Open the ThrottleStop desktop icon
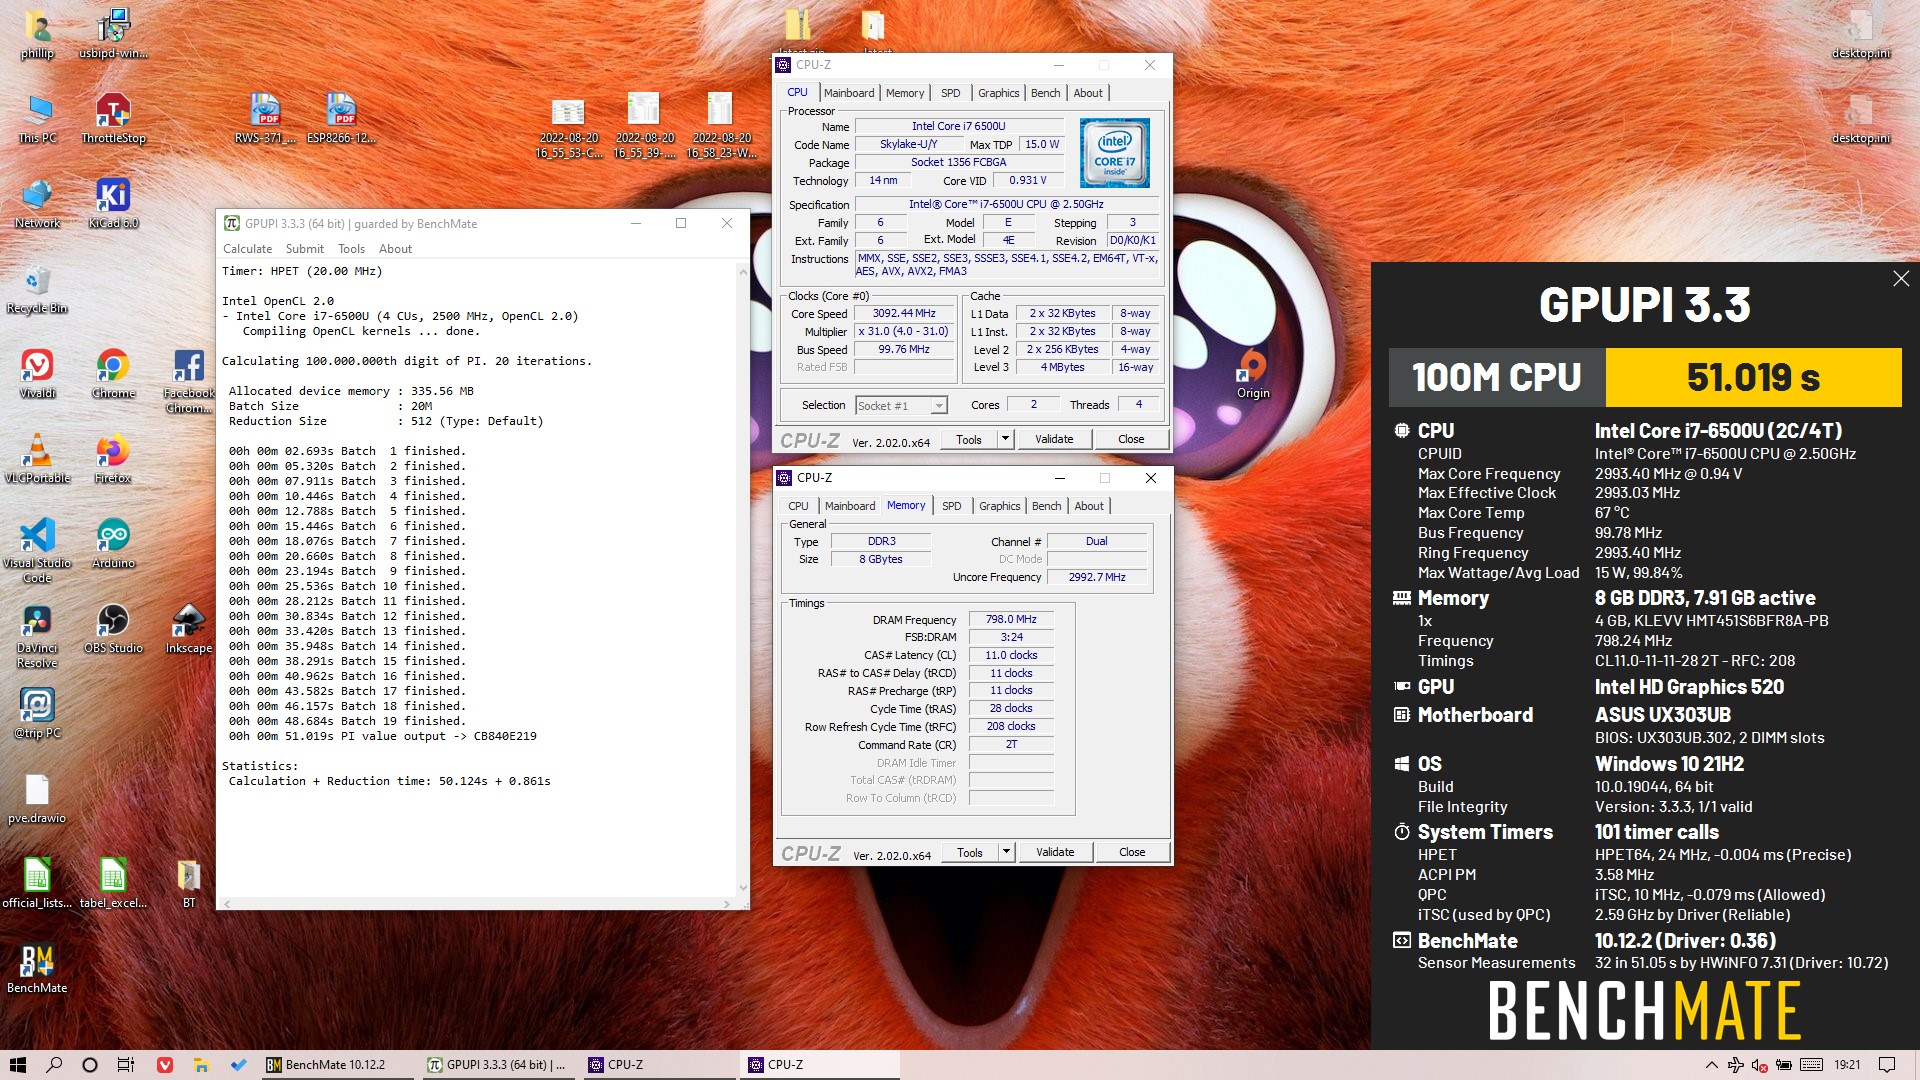Image resolution: width=1920 pixels, height=1080 pixels. (x=113, y=118)
